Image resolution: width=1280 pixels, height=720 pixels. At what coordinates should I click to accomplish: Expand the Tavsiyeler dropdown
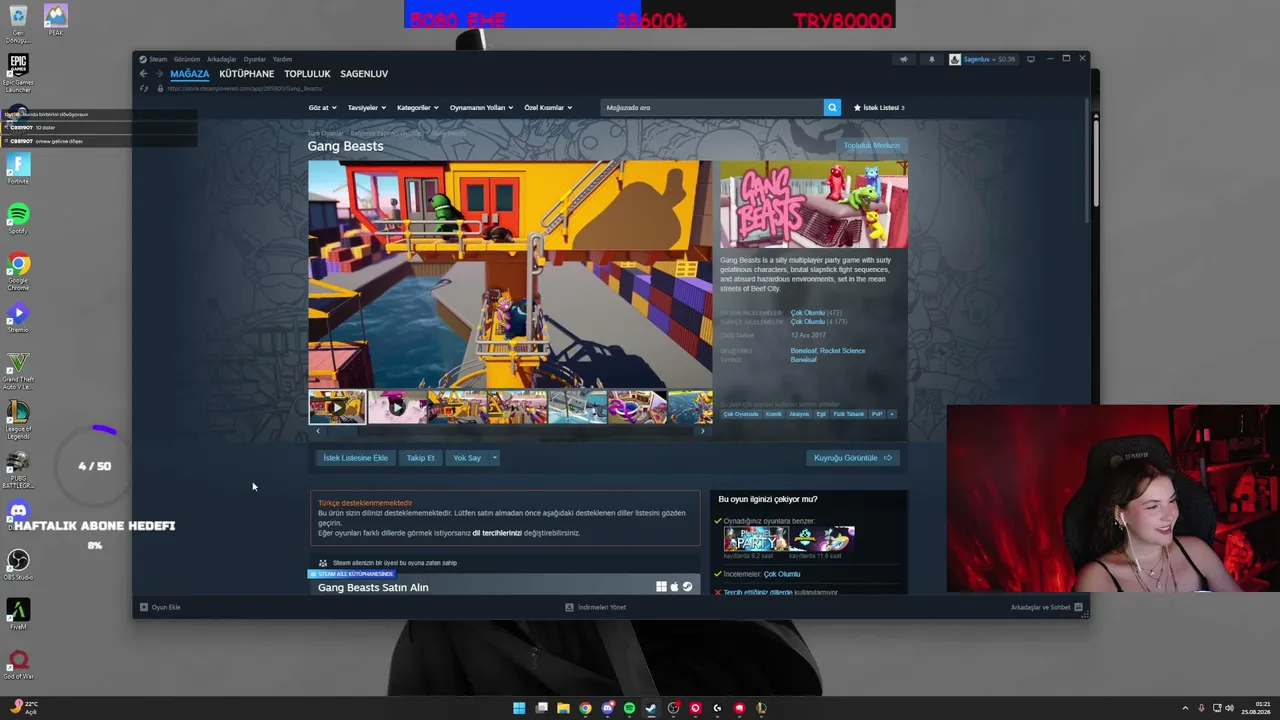[366, 107]
